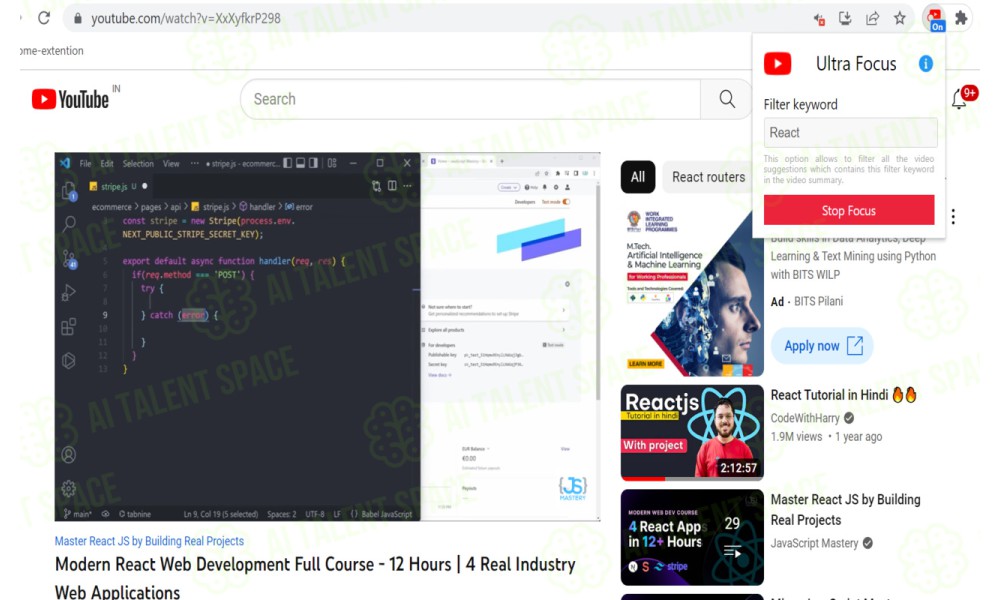Click Spaces: 2 in the status bar
1000x600 pixels.
click(281, 514)
